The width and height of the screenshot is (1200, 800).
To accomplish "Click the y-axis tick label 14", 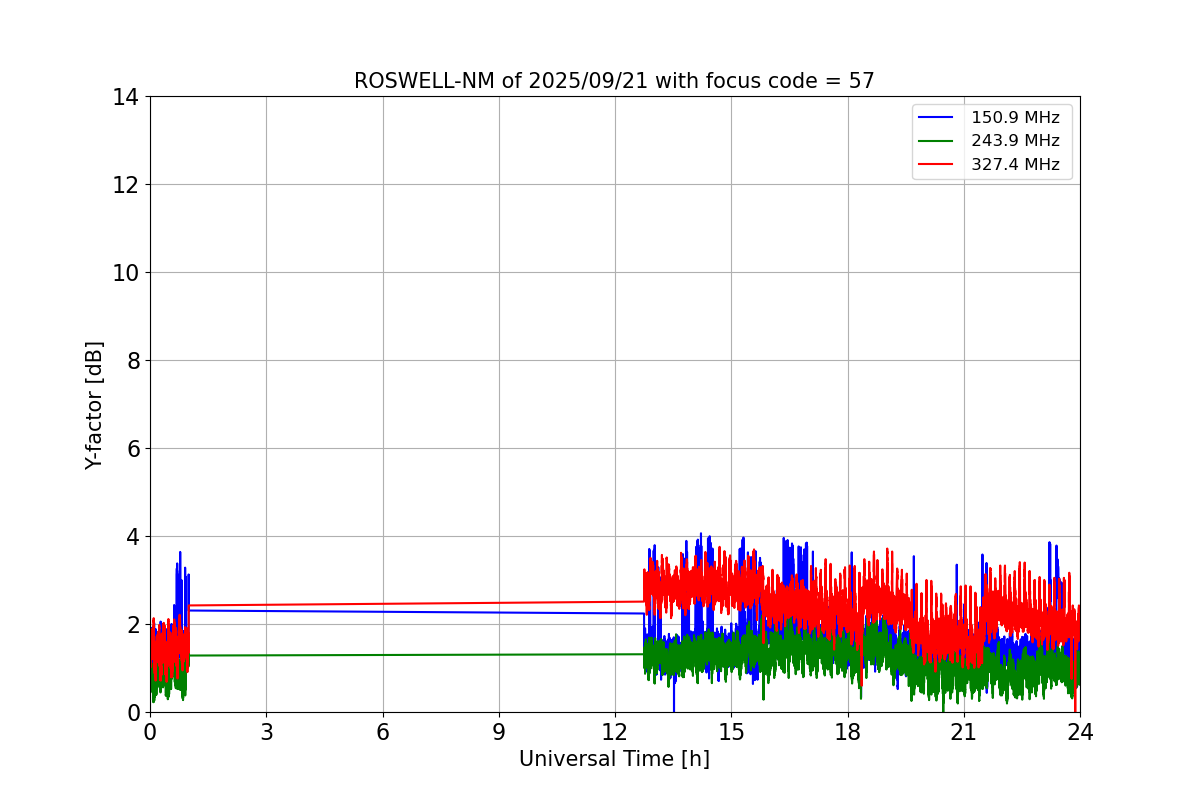I will (125, 97).
